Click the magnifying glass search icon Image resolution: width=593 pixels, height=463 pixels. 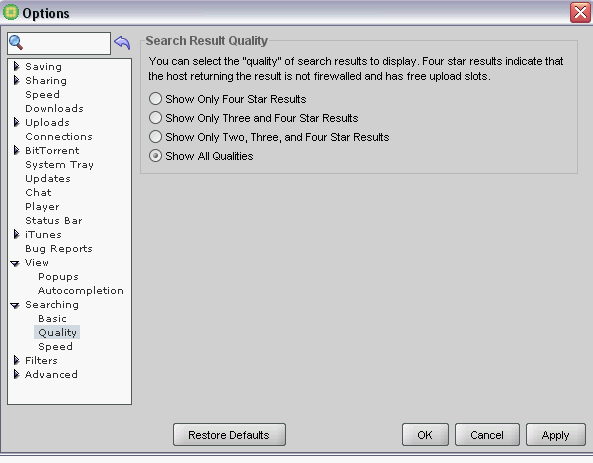coord(16,42)
